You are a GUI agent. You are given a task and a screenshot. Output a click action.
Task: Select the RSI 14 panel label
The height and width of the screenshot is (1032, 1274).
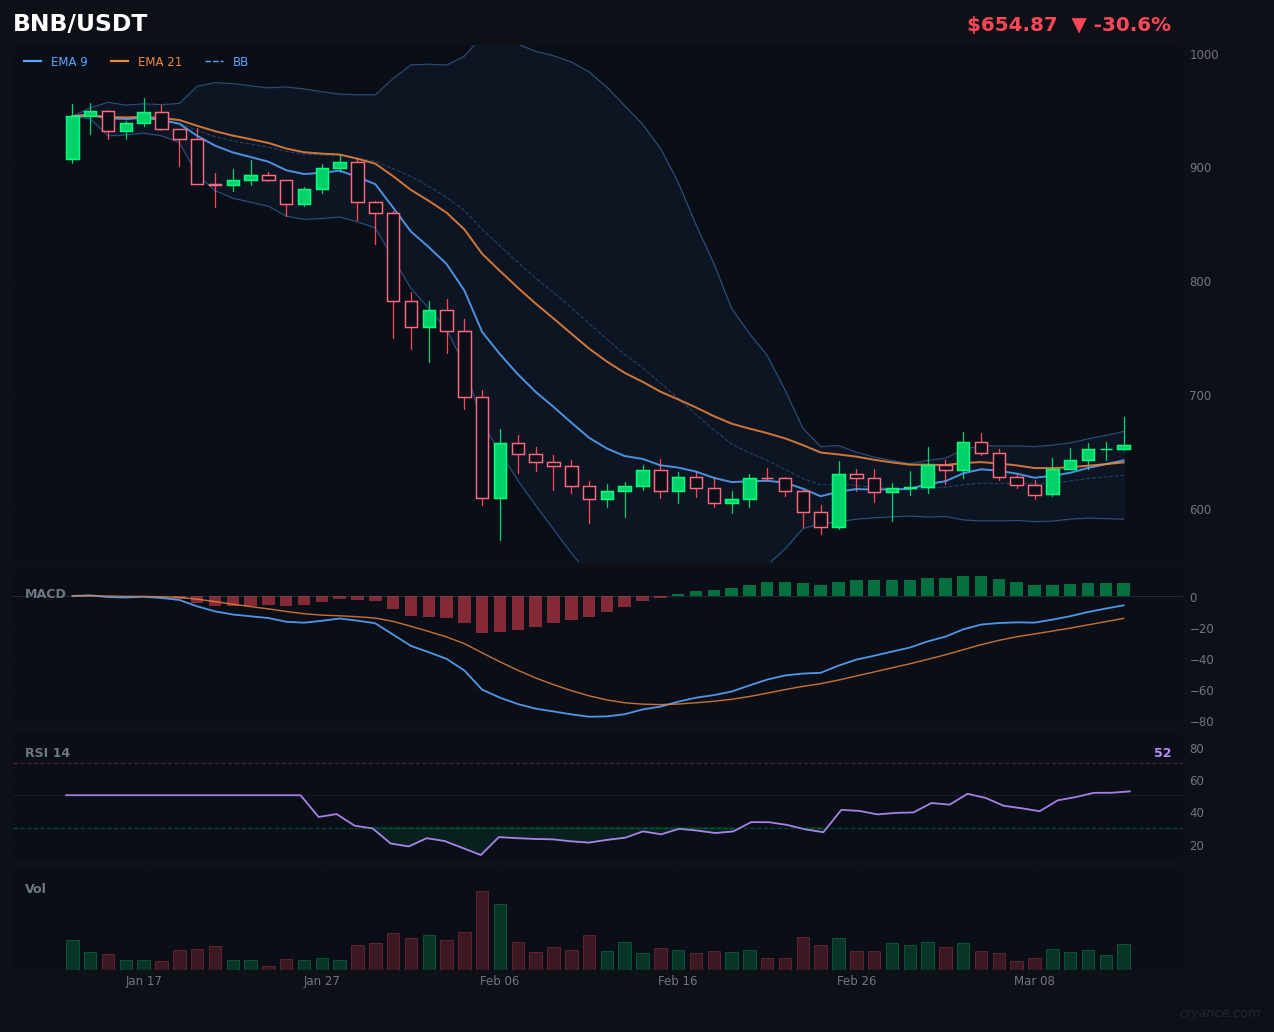48,752
